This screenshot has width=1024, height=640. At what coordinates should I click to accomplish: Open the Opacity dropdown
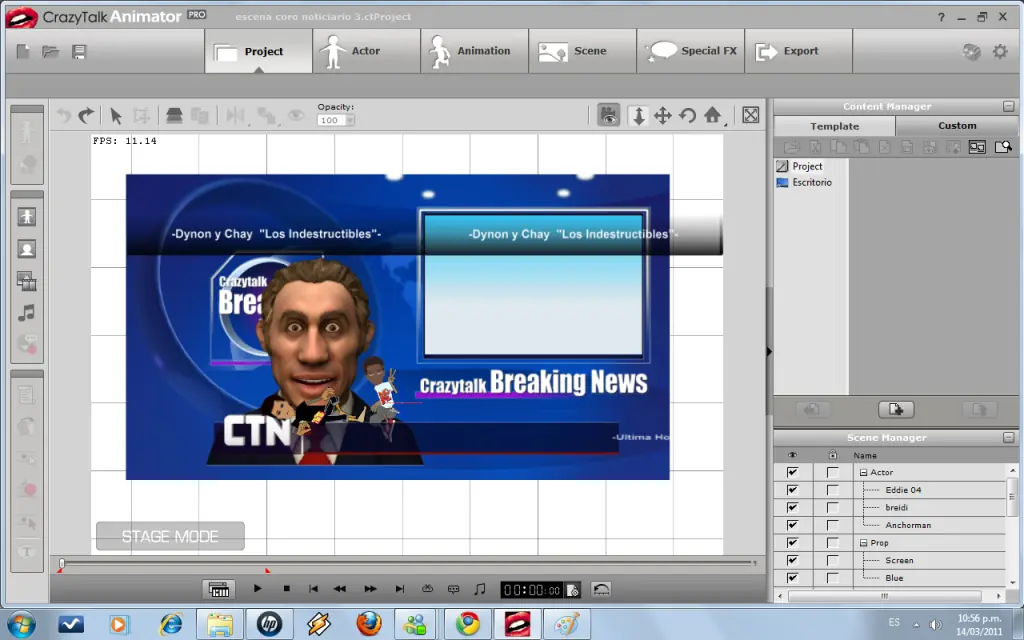[350, 120]
